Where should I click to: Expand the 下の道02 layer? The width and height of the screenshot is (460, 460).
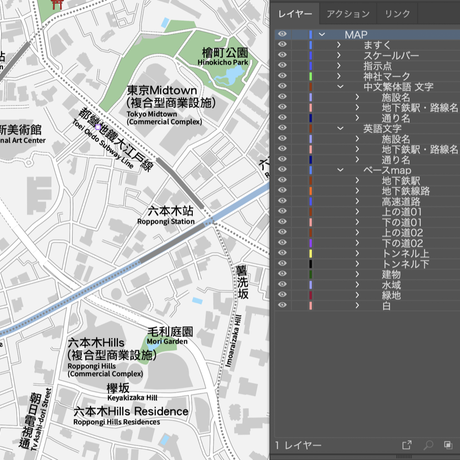click(357, 243)
